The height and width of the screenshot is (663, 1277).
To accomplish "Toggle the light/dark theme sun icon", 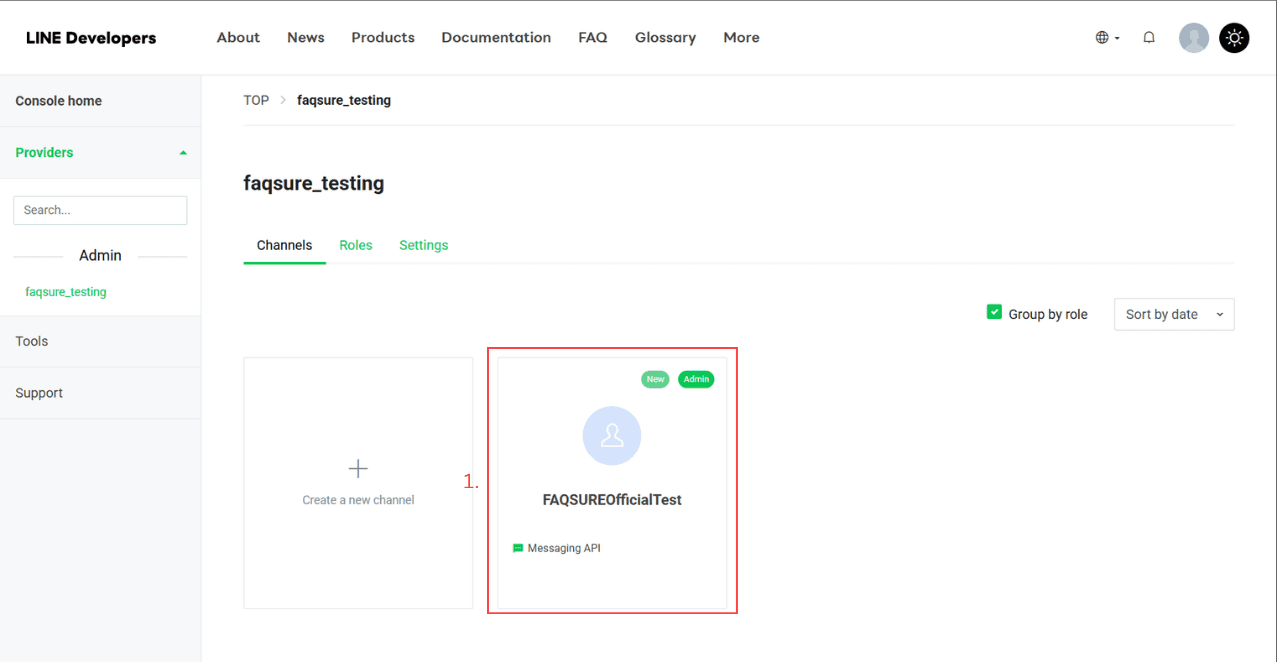I will pyautogui.click(x=1234, y=38).
